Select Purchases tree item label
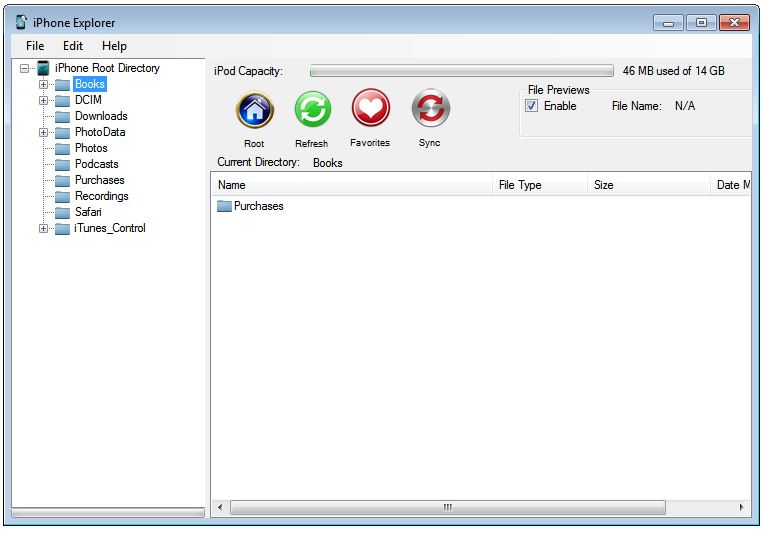Viewport: 764px width, 533px height. [99, 180]
